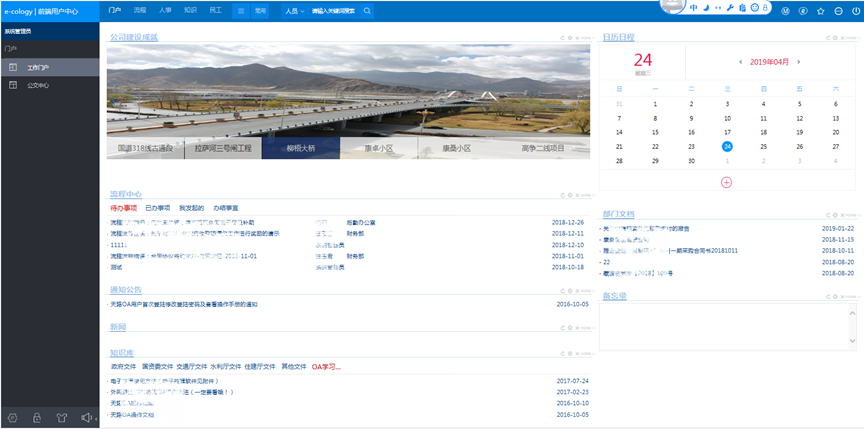This screenshot has width=864, height=429.
Task: Click the padlock icon at sidebar bottom
Action: pyautogui.click(x=37, y=418)
